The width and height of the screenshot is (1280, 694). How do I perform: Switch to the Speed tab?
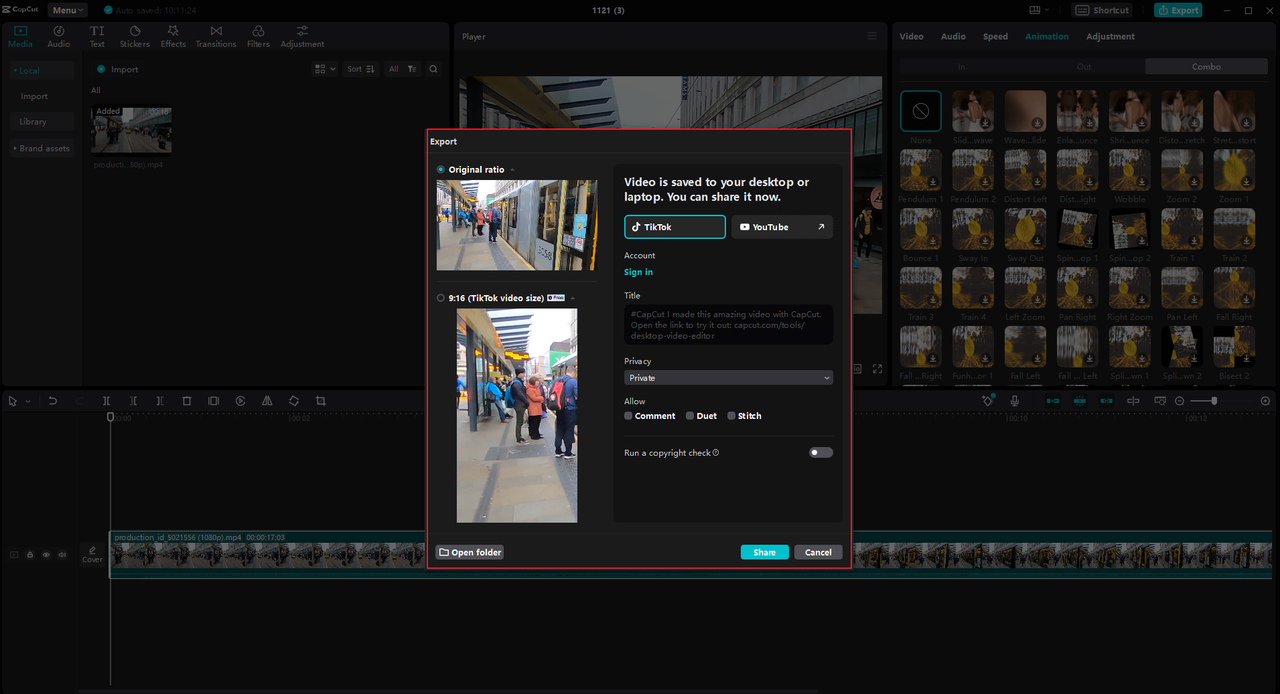coord(995,37)
